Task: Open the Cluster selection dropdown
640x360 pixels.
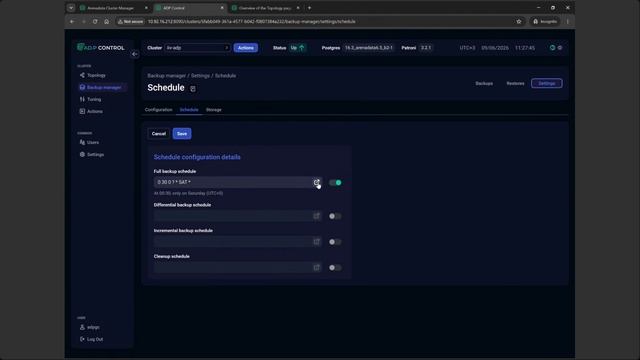Action: (198, 48)
